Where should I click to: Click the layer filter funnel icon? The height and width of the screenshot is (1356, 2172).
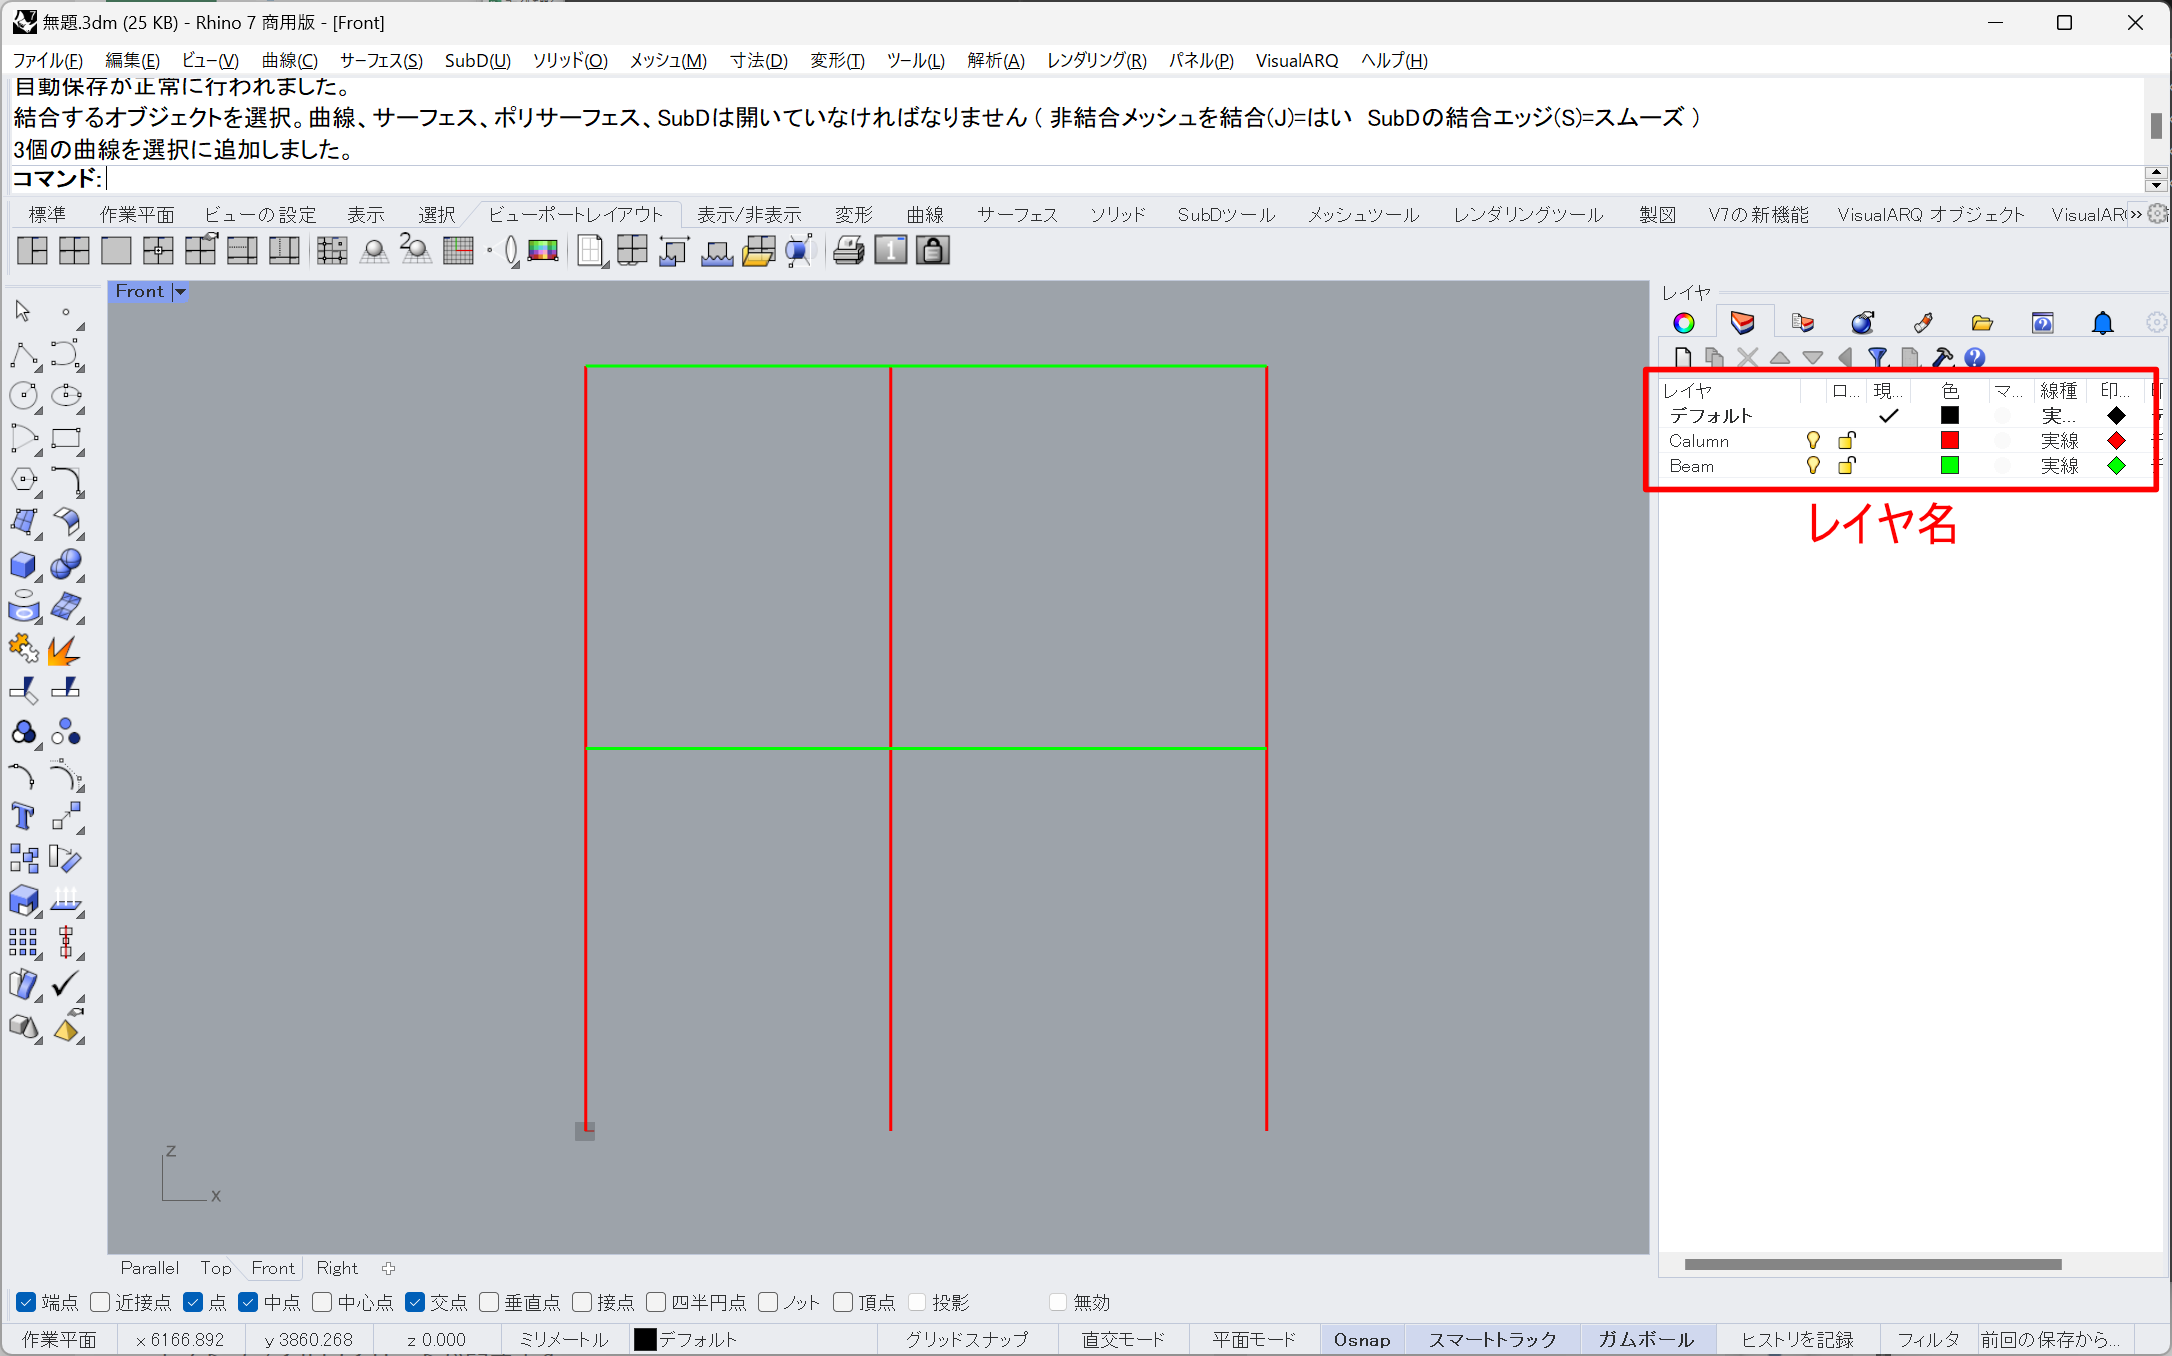(x=1877, y=358)
